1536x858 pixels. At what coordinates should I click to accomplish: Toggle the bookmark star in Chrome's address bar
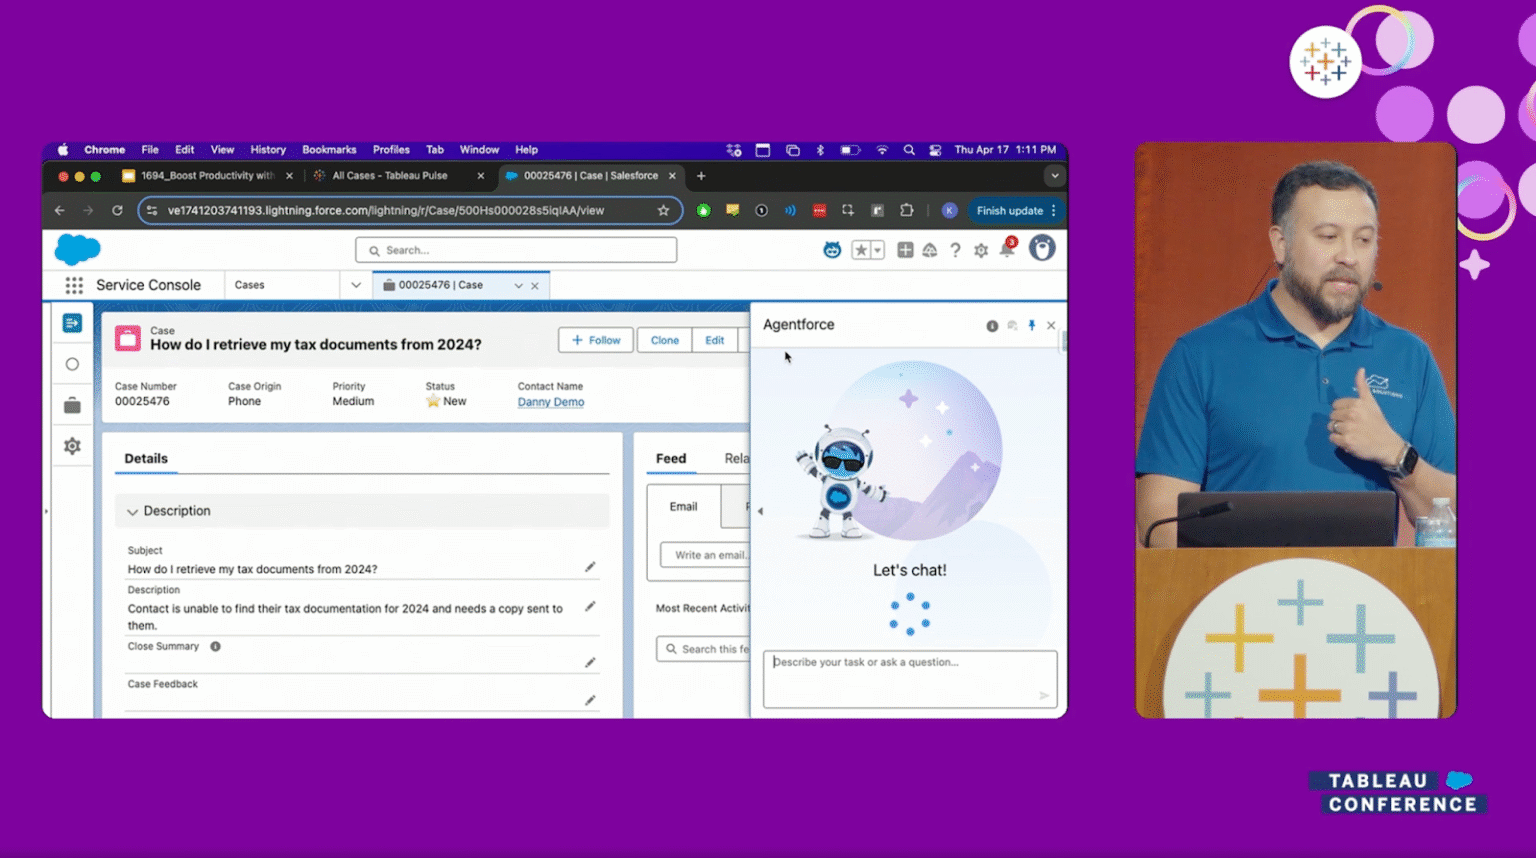pos(663,211)
